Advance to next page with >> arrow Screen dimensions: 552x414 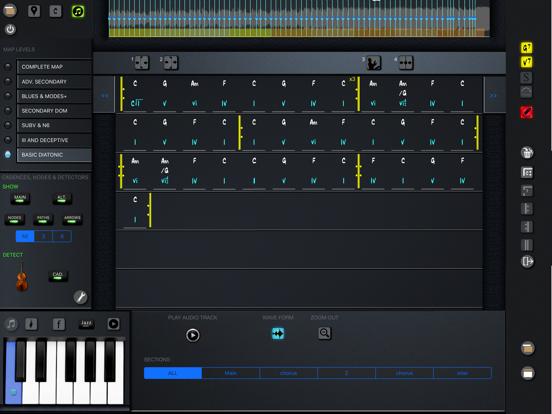tap(493, 95)
